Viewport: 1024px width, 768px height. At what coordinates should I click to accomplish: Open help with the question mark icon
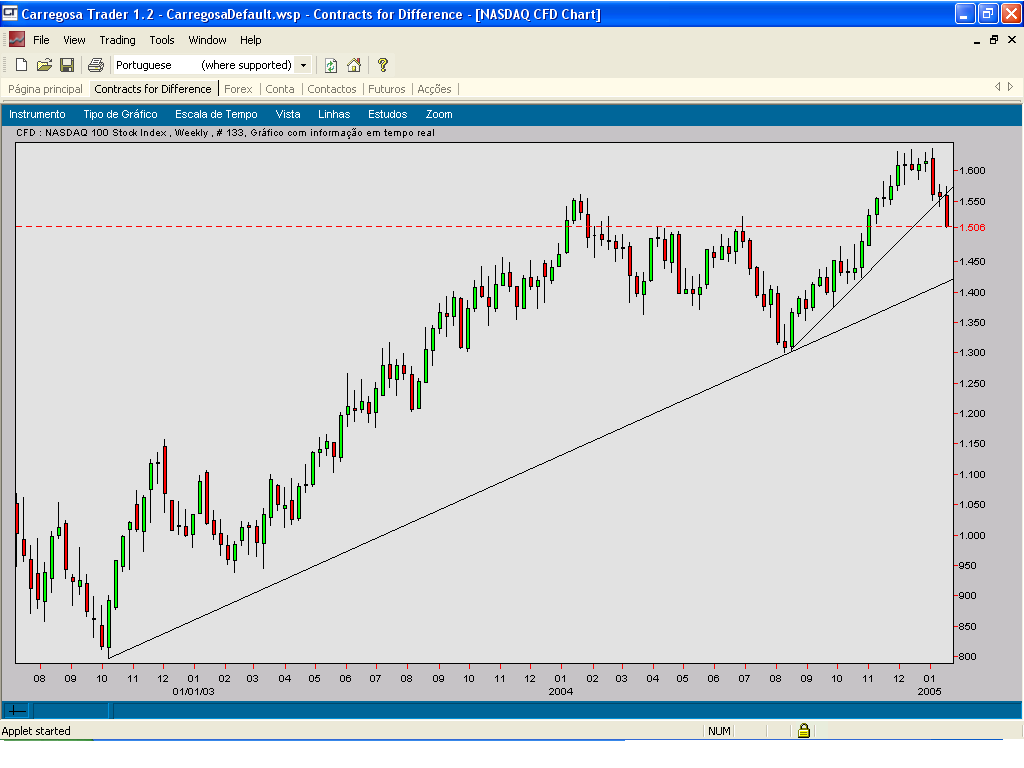tap(382, 65)
